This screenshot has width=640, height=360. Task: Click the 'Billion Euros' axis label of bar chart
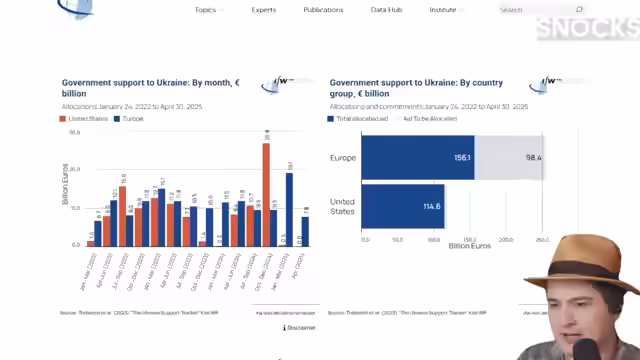(469, 246)
